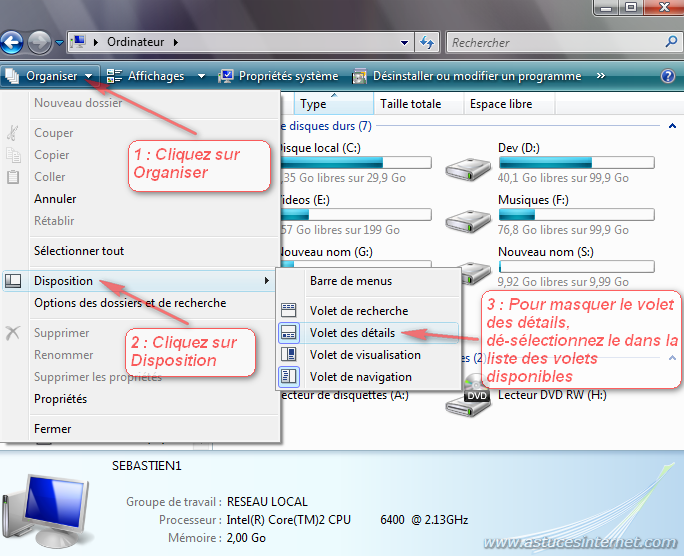Click the Forward navigation arrow
Viewport: 684px width, 556px height.
39,42
